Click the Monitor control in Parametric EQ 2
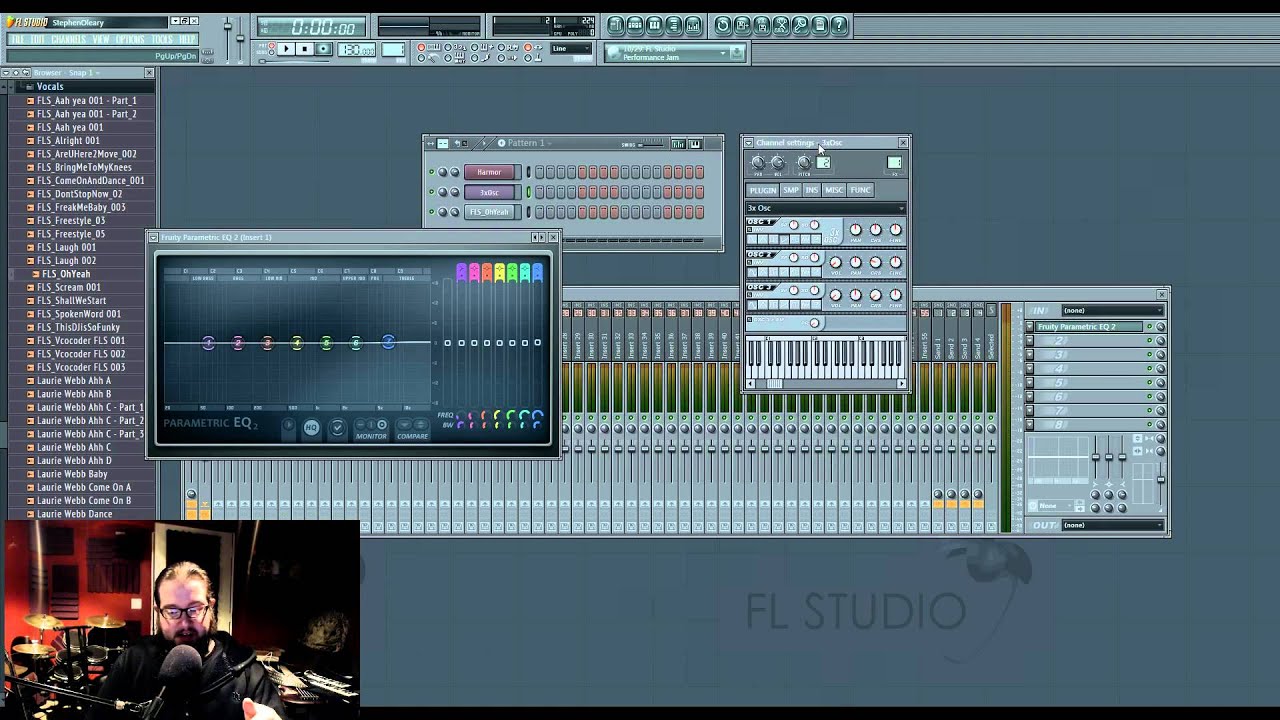This screenshot has height=720, width=1280. pos(371,429)
